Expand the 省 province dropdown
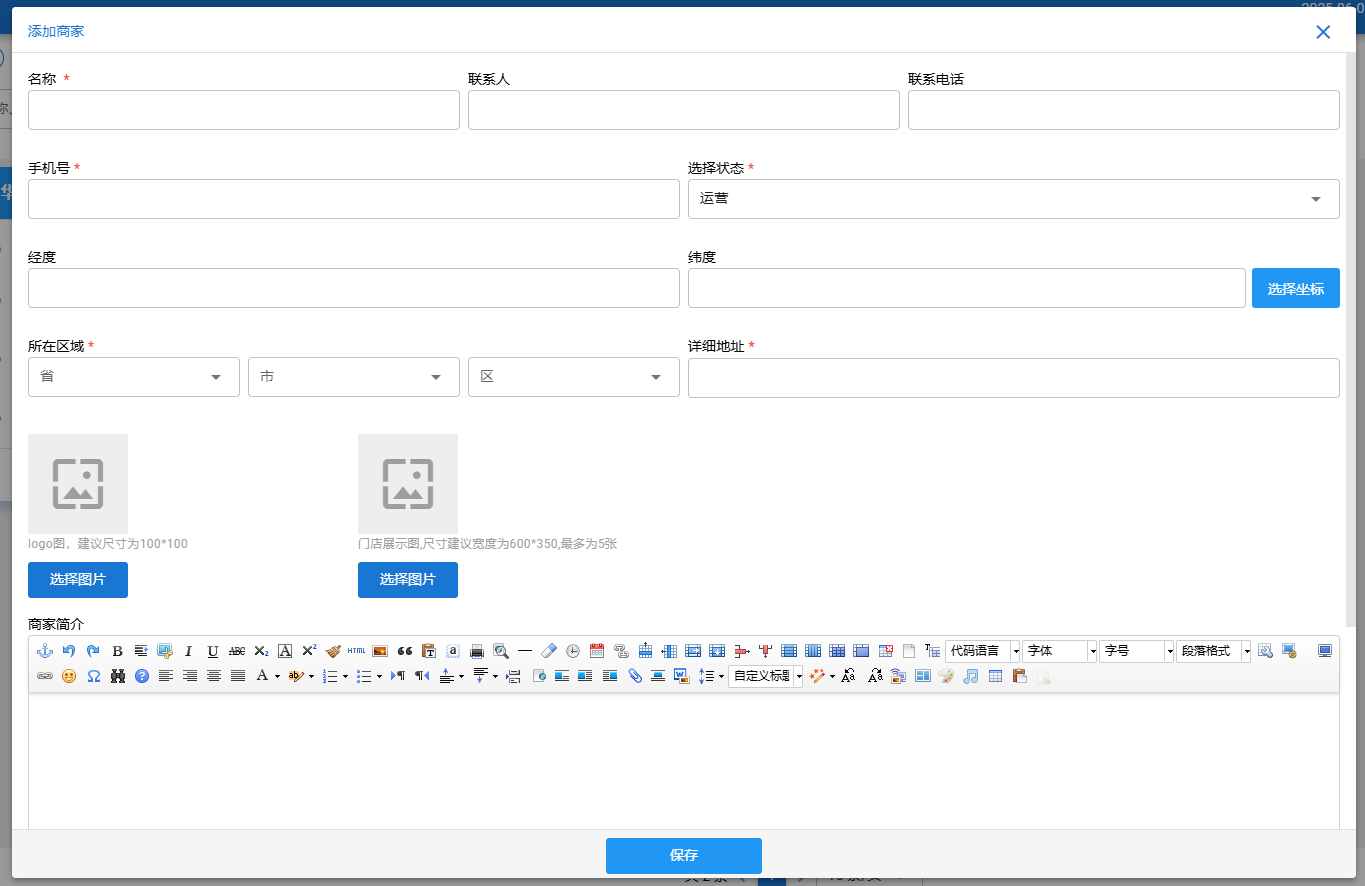The width and height of the screenshot is (1365, 886). [134, 377]
